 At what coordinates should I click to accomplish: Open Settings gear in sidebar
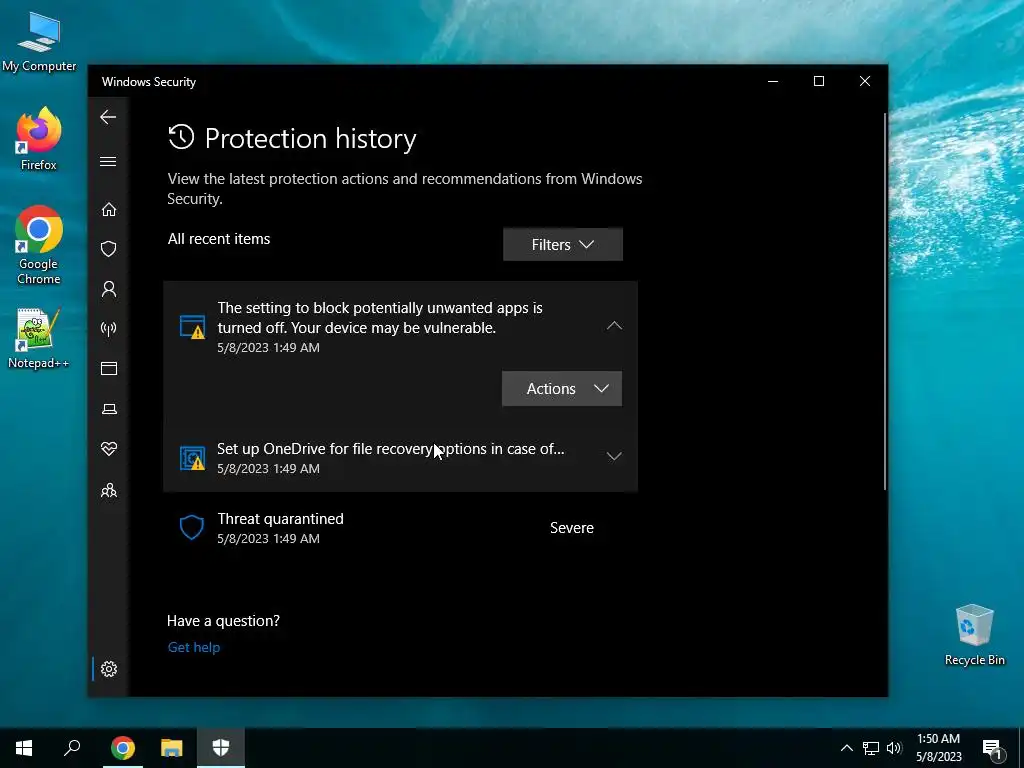click(108, 669)
